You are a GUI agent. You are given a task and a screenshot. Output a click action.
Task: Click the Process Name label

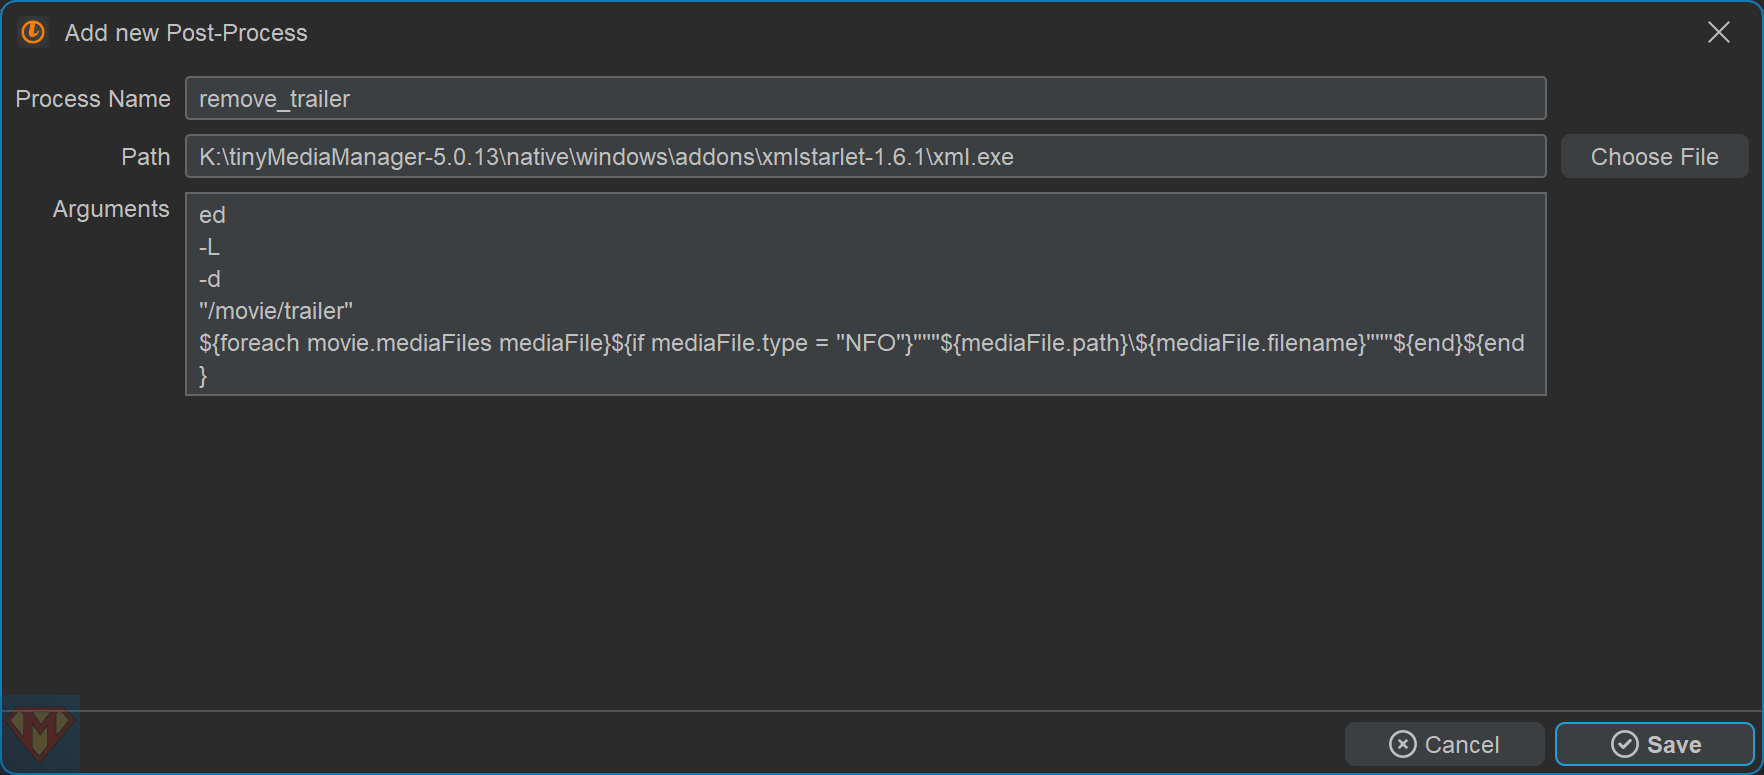93,99
